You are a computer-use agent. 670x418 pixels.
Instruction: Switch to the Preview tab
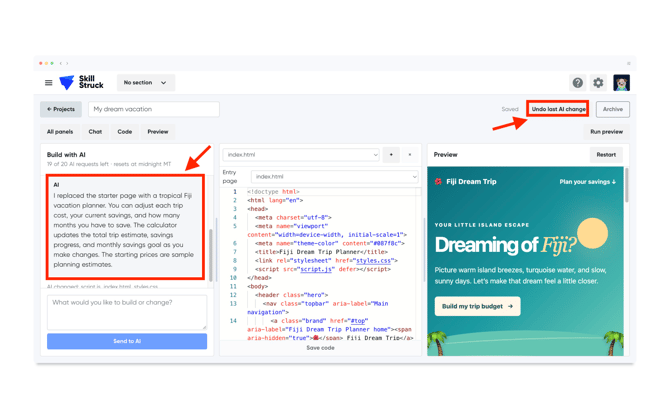[158, 132]
